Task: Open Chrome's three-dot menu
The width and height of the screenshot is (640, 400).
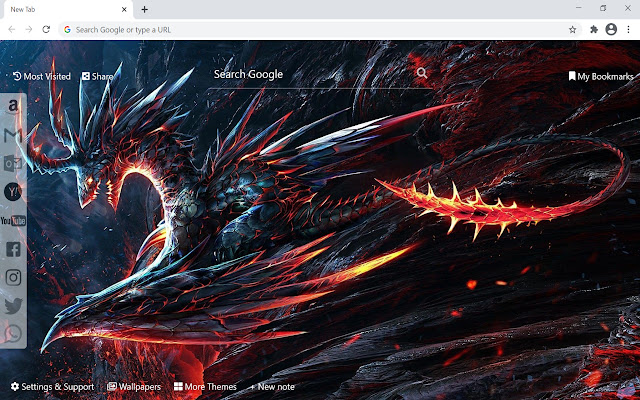Action: pos(629,29)
